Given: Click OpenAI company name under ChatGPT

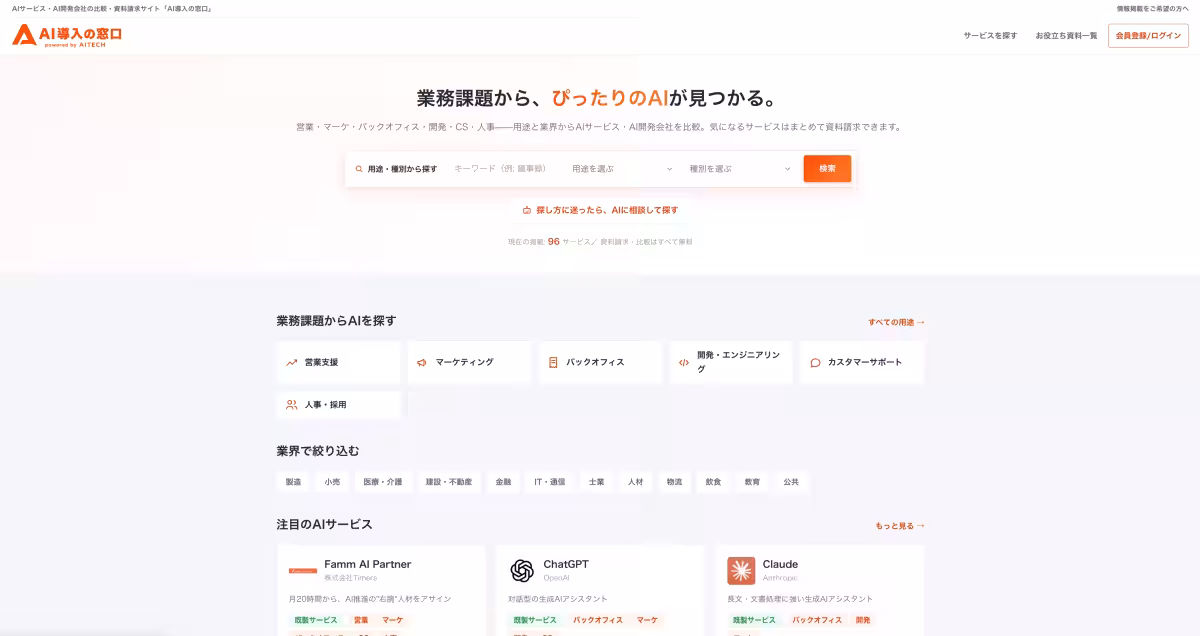Looking at the screenshot, I should 556,578.
